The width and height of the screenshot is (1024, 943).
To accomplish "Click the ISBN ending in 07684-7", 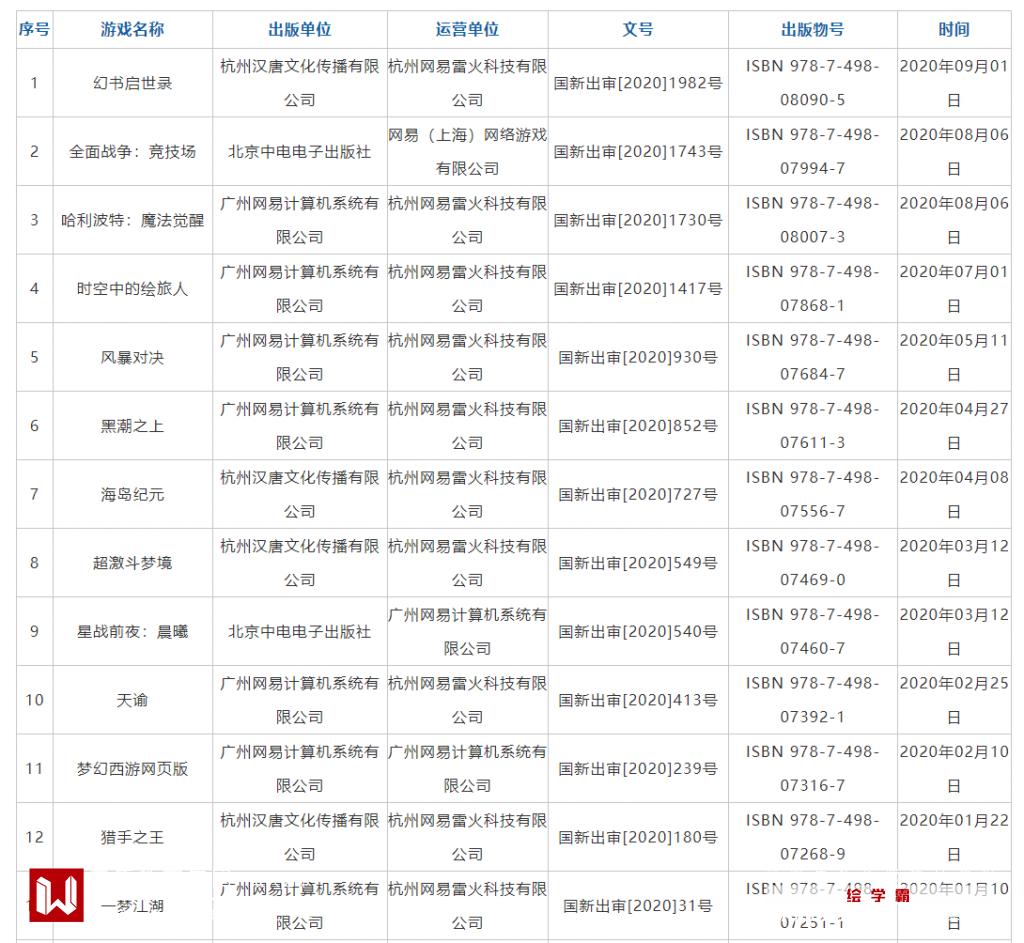I will [812, 357].
